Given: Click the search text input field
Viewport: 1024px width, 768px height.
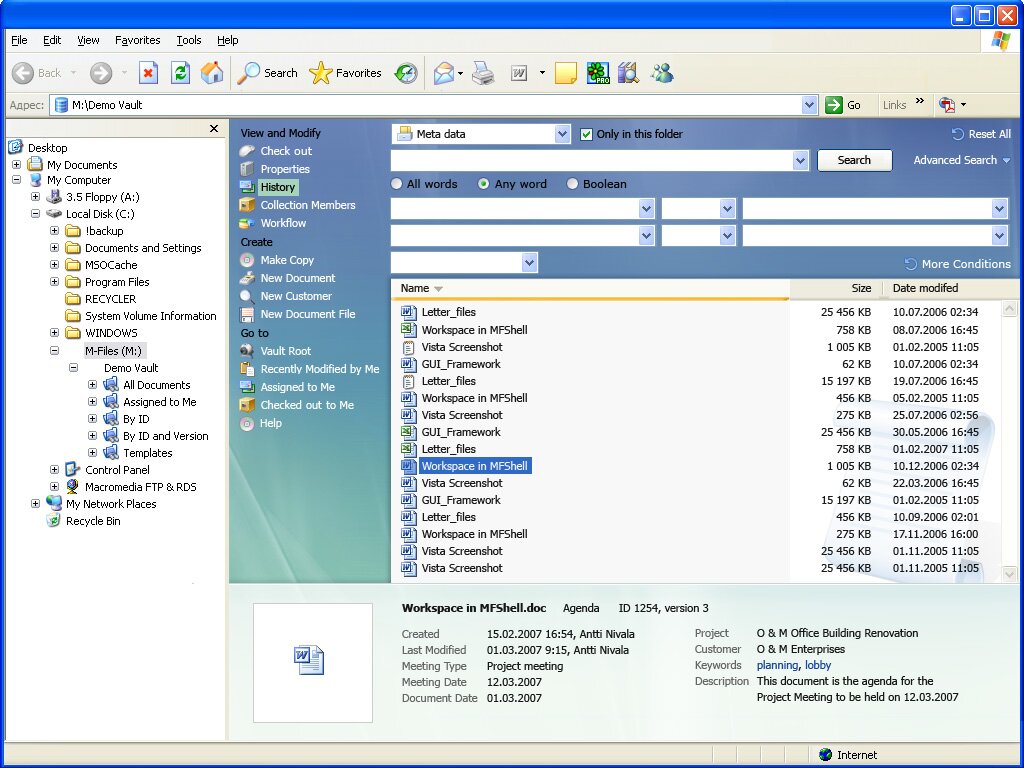Looking at the screenshot, I should (592, 161).
